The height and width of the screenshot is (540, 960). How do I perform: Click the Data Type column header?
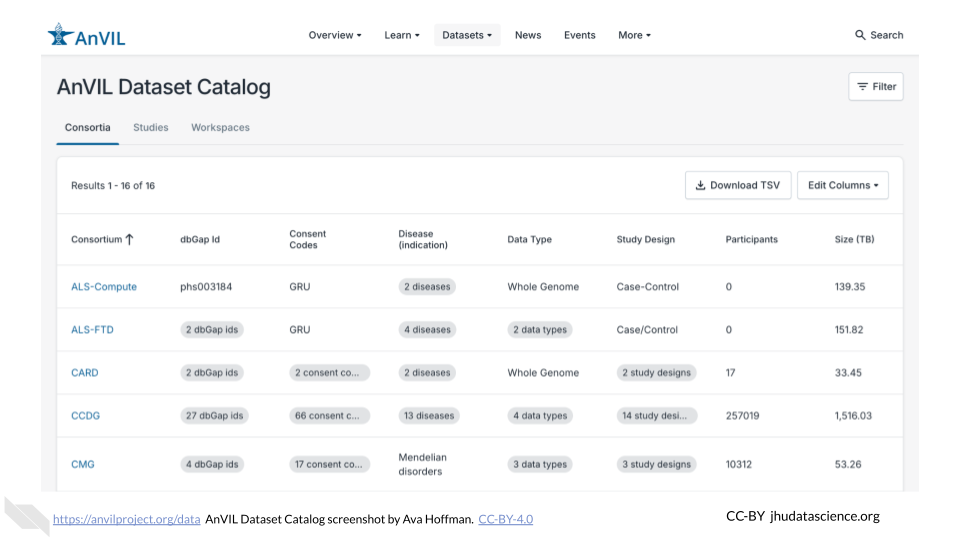point(530,239)
